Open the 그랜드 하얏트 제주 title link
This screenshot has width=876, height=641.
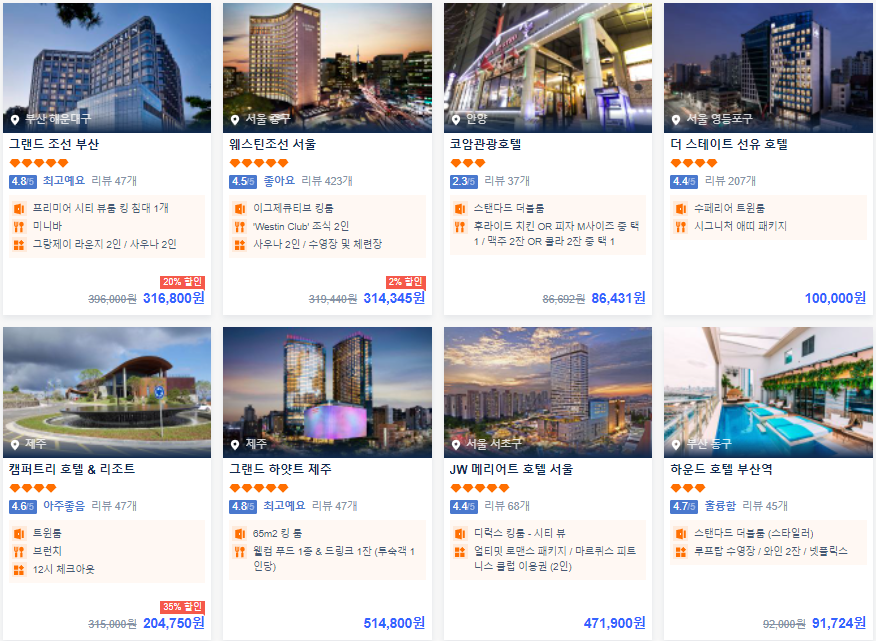coord(280,469)
